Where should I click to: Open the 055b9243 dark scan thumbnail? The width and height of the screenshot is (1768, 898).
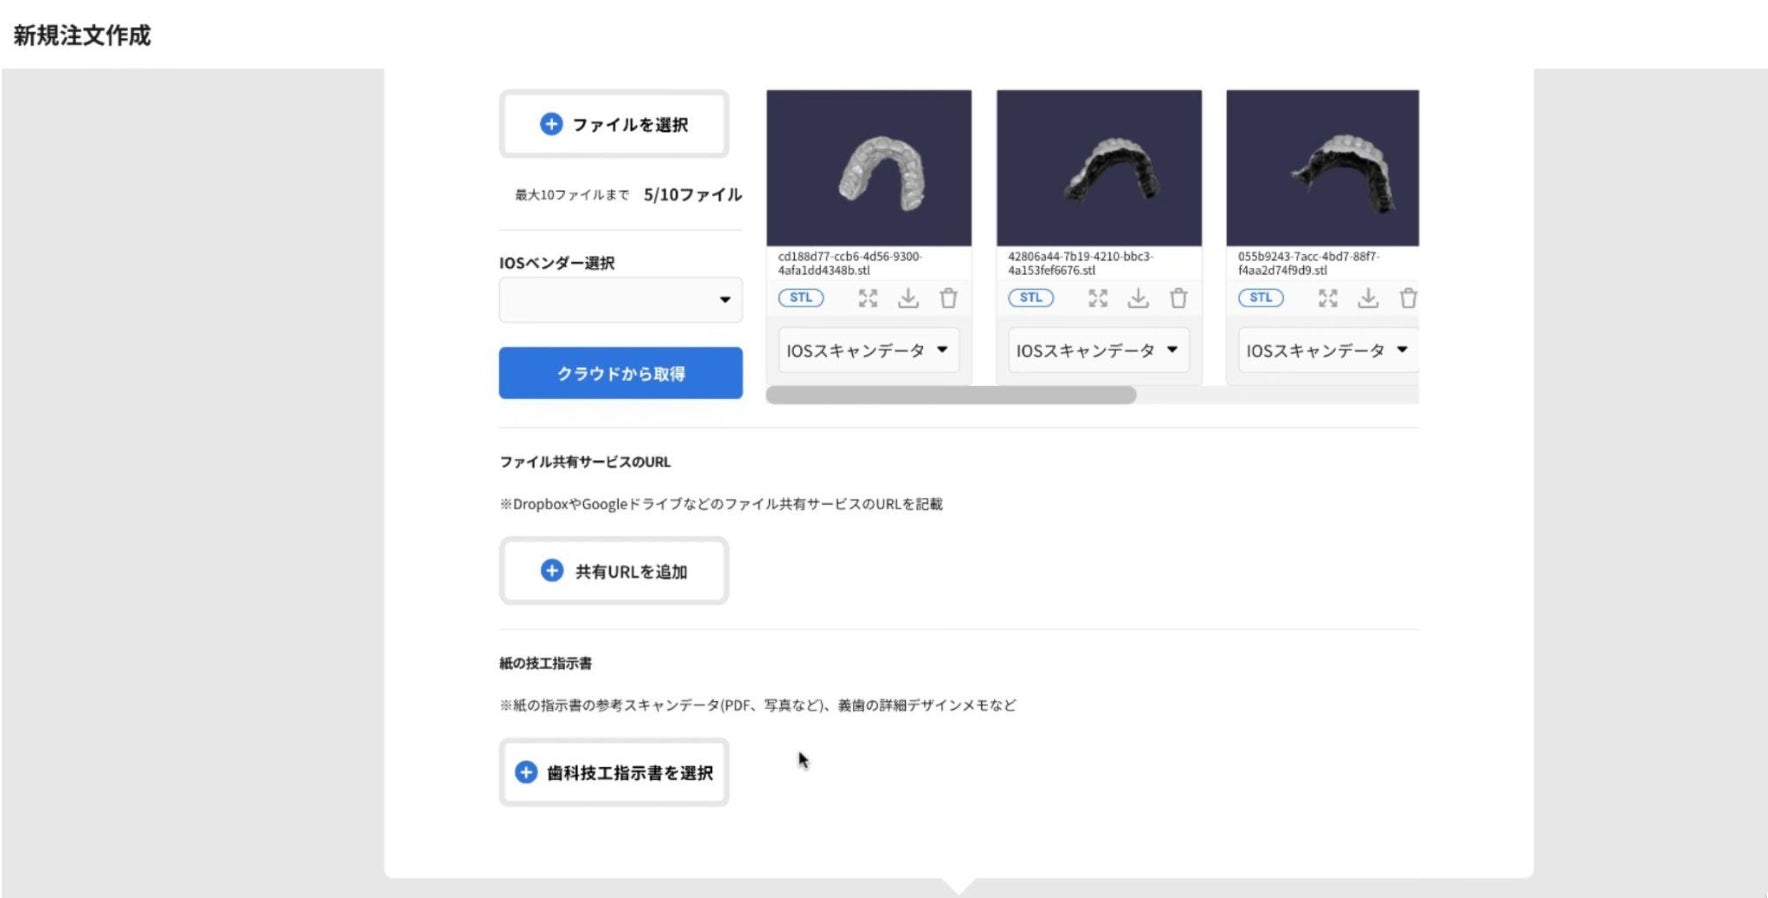(x=1322, y=168)
